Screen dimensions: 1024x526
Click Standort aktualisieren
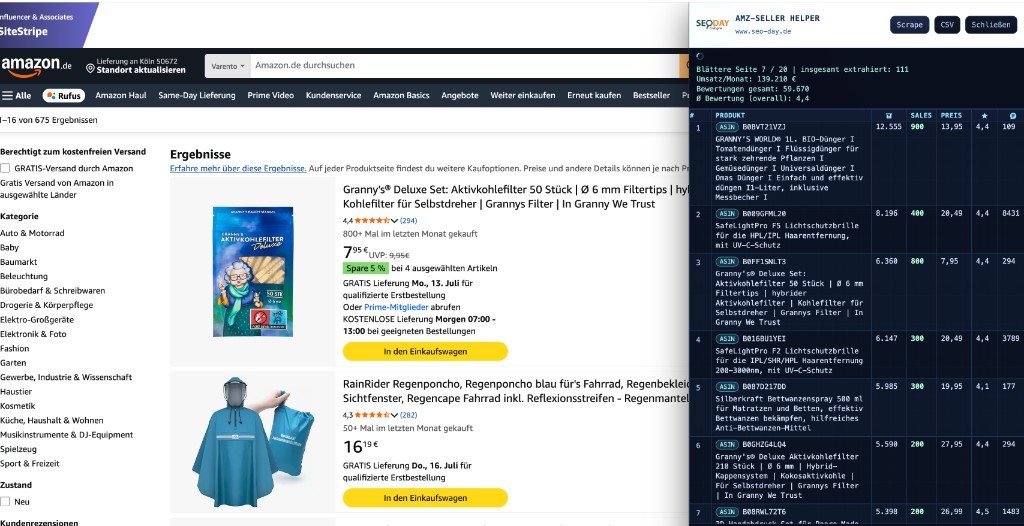[x=141, y=71]
